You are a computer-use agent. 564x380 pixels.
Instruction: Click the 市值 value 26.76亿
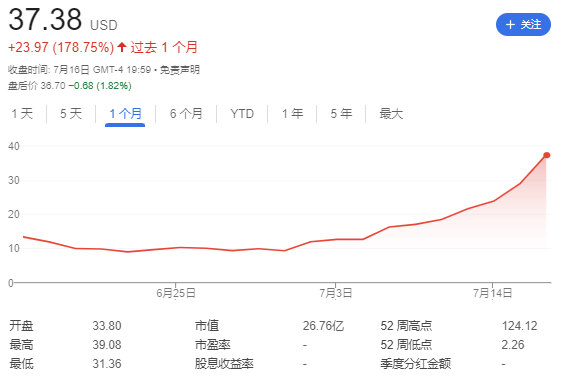[323, 326]
